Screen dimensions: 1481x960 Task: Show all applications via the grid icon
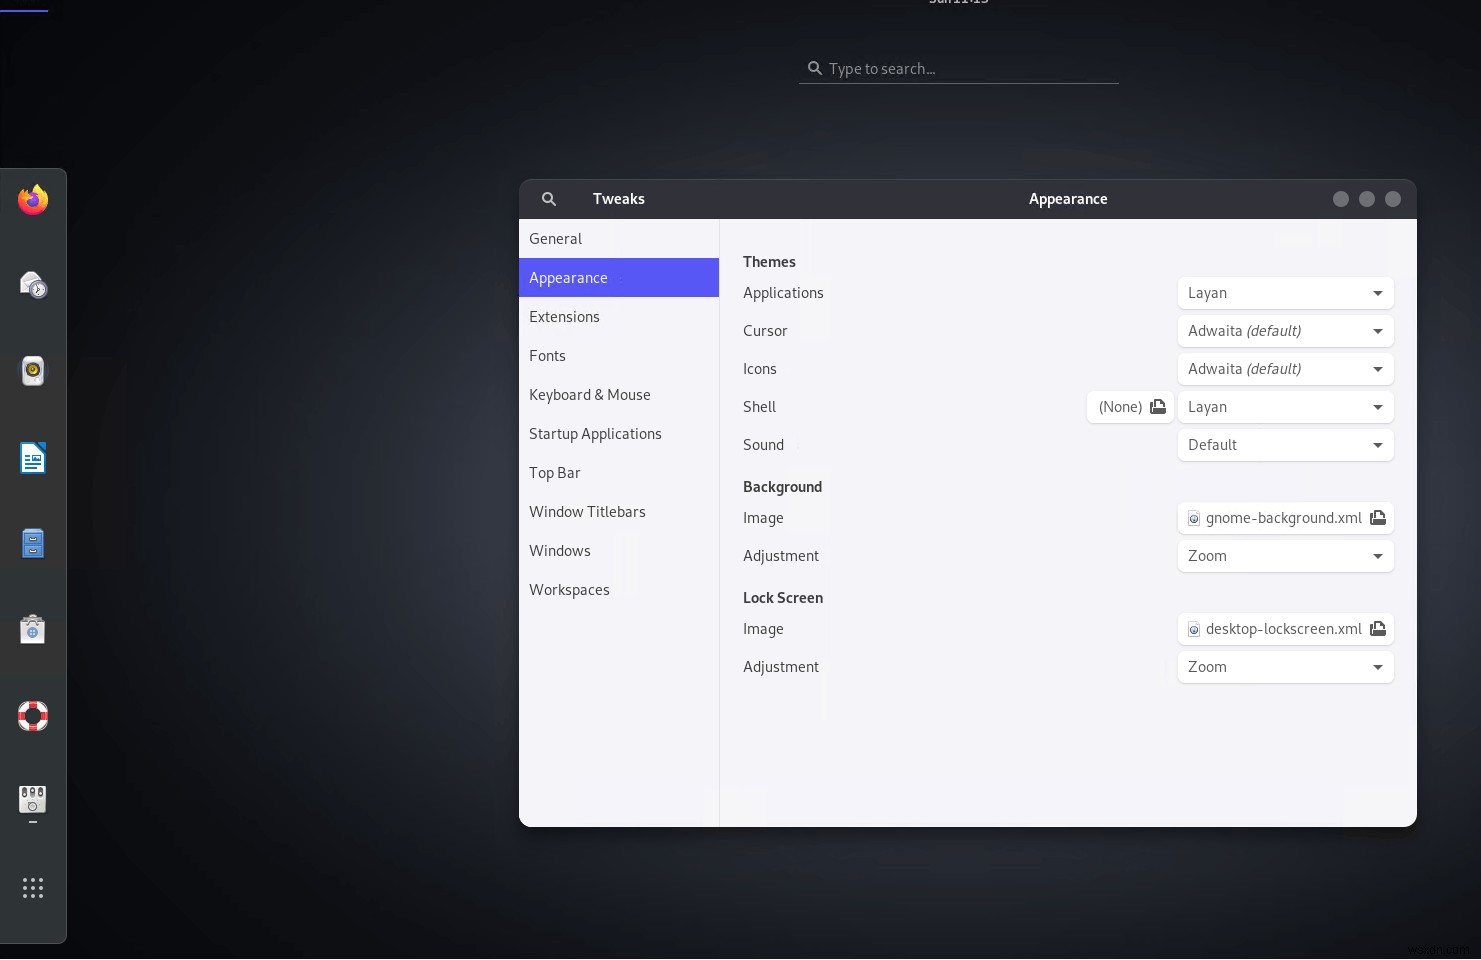33,888
